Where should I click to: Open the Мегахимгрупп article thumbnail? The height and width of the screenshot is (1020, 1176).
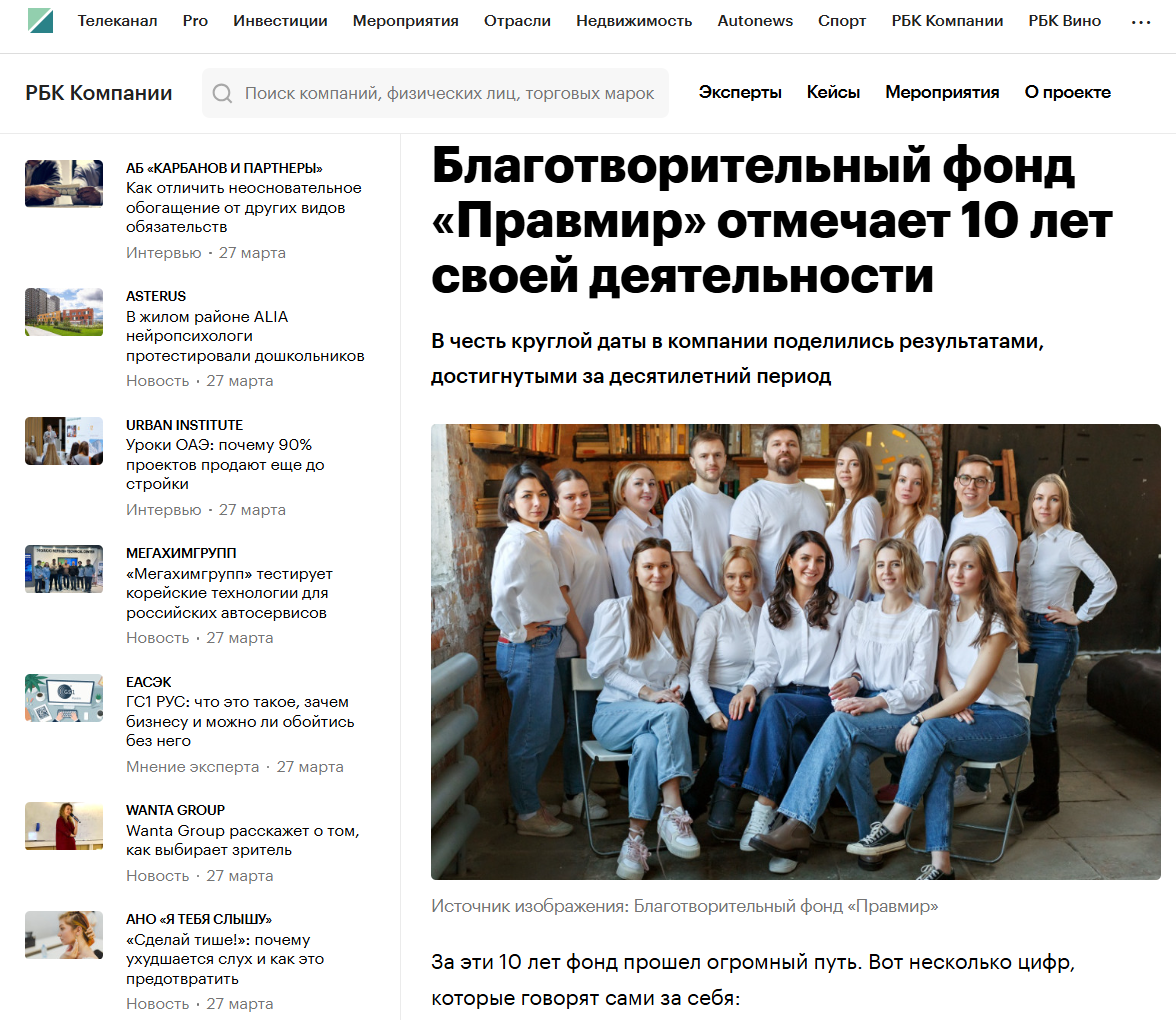pos(64,569)
